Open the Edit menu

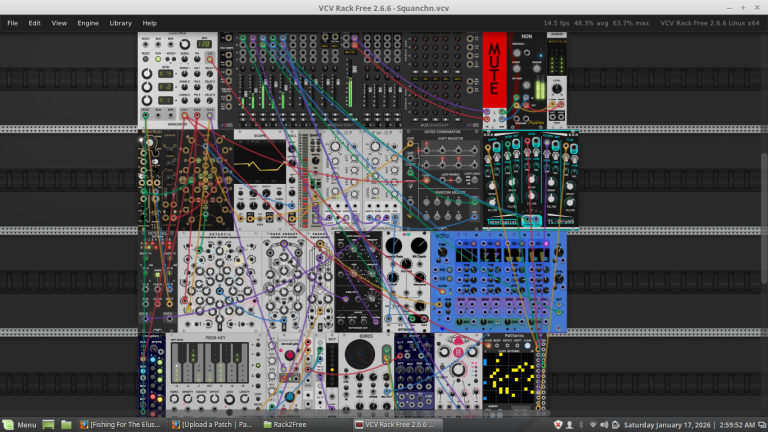point(34,23)
